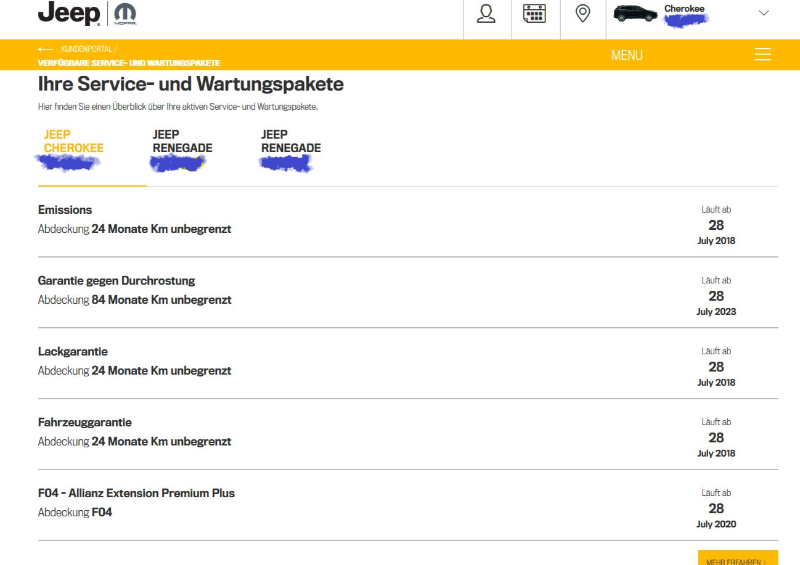Viewport: 800px width, 565px height.
Task: Follow the Kundenportal breadcrumb link
Action: click(x=88, y=49)
